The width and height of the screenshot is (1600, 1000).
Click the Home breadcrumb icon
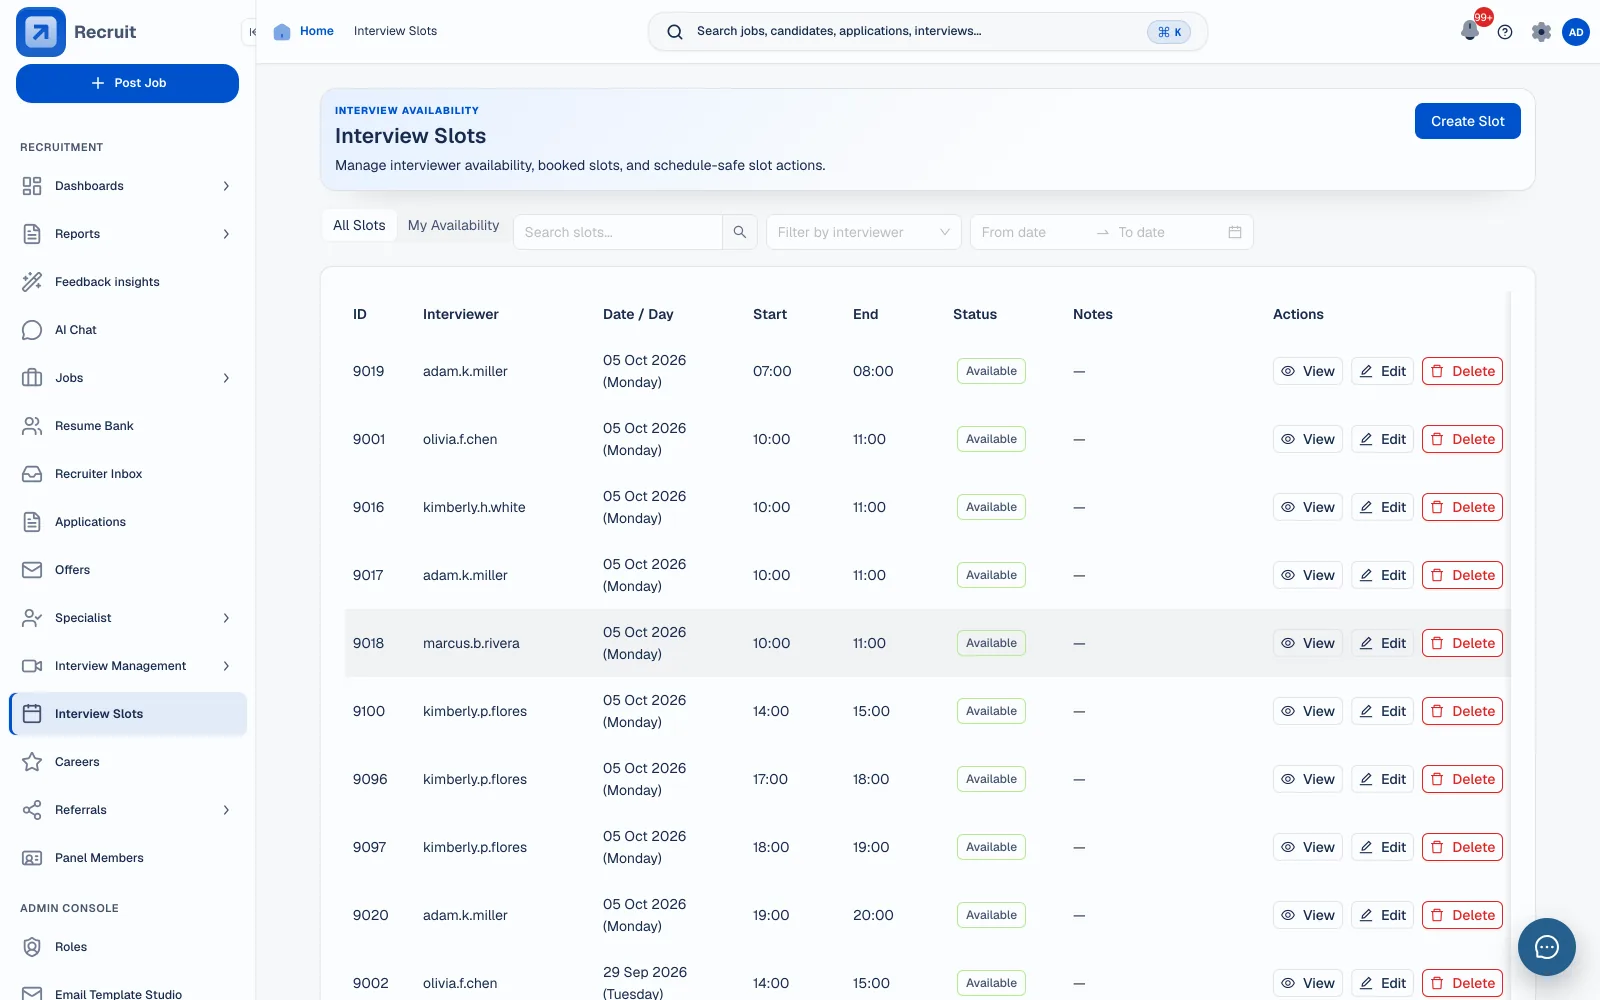(282, 32)
